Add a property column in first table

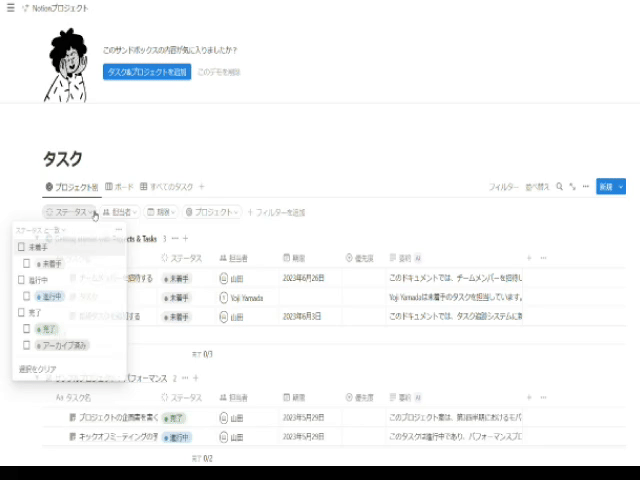click(x=529, y=258)
